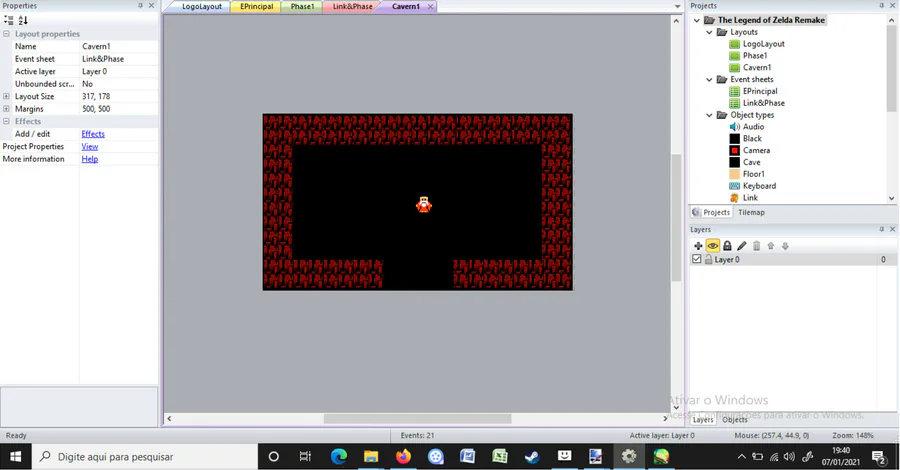This screenshot has width=900, height=470.
Task: Toggle the lock icon on Layer 0 row
Action: [708, 259]
